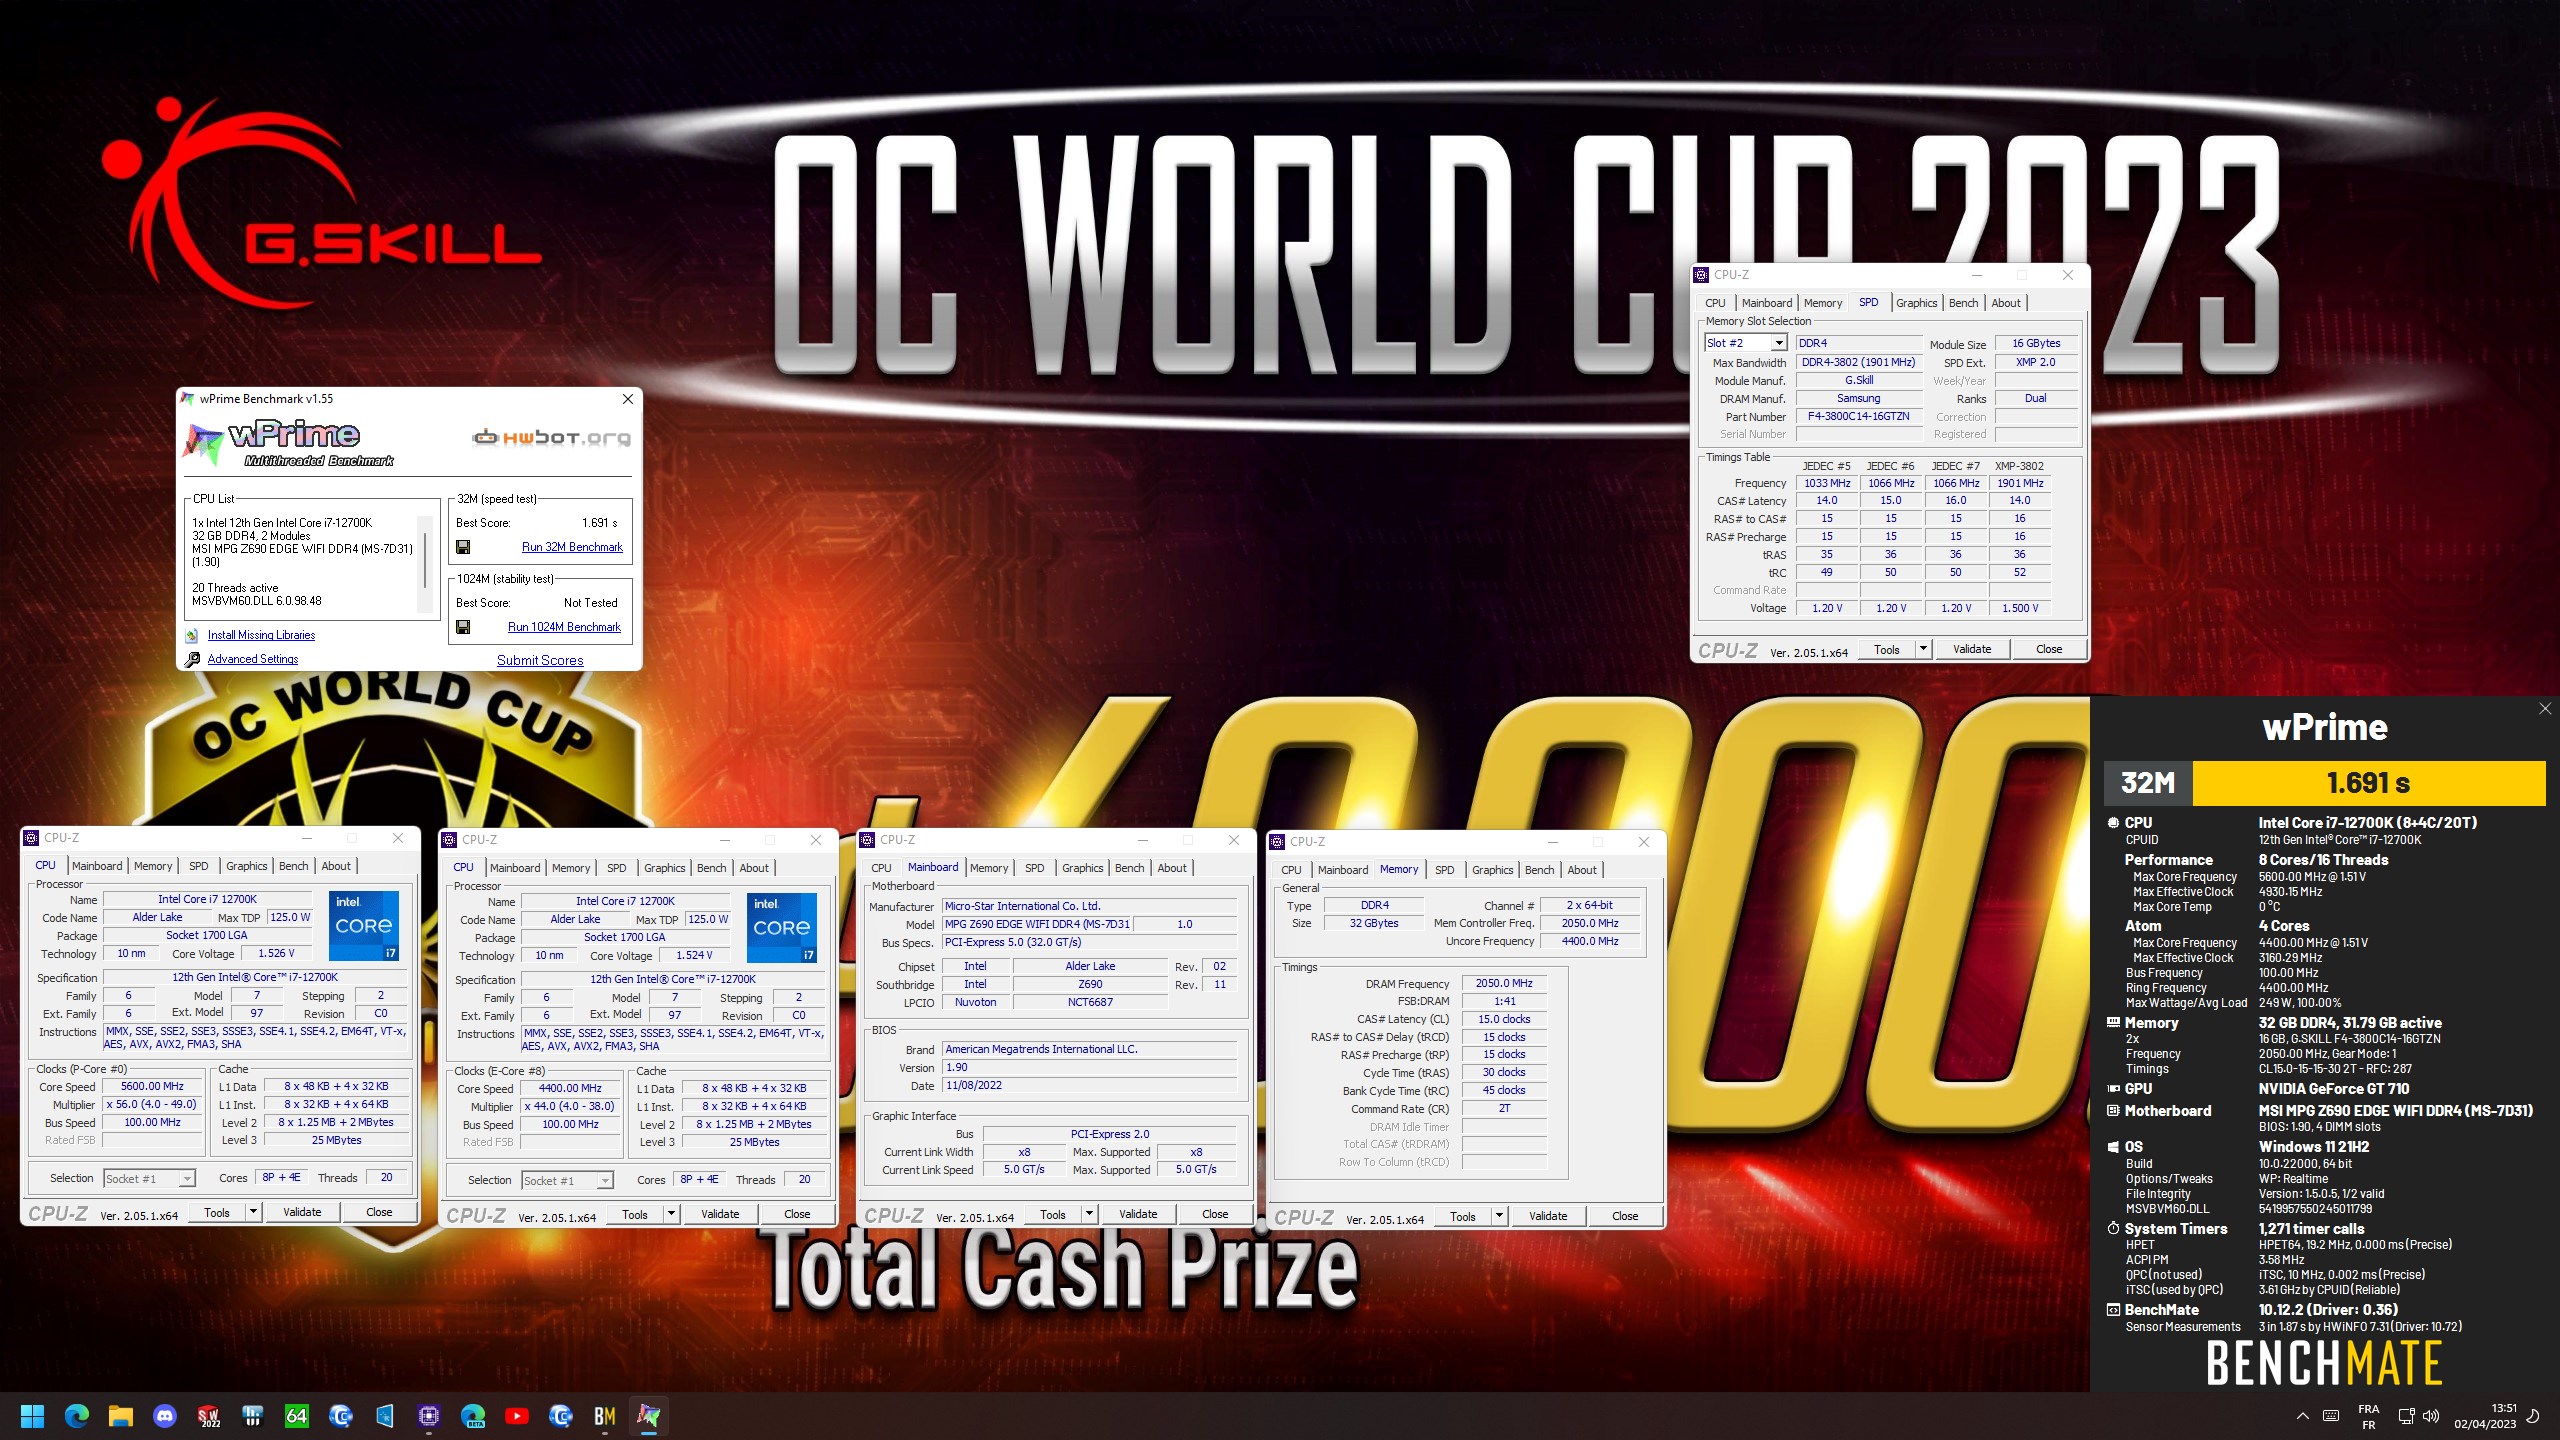This screenshot has height=1440, width=2560.
Task: Open the Windows Start menu
Action: (x=32, y=1416)
